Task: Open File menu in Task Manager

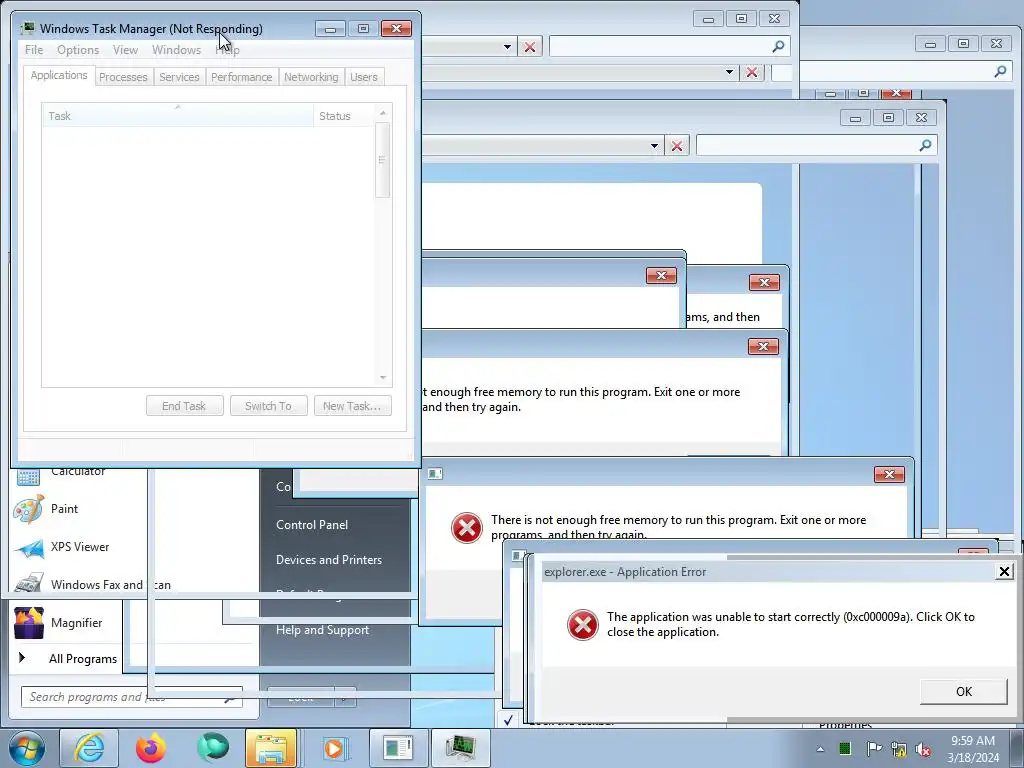Action: click(34, 50)
